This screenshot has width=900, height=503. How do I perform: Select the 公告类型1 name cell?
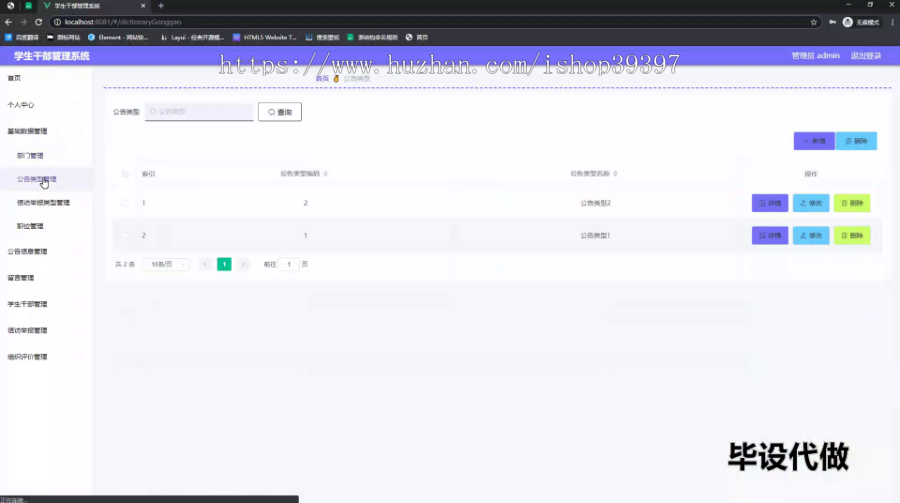[595, 235]
